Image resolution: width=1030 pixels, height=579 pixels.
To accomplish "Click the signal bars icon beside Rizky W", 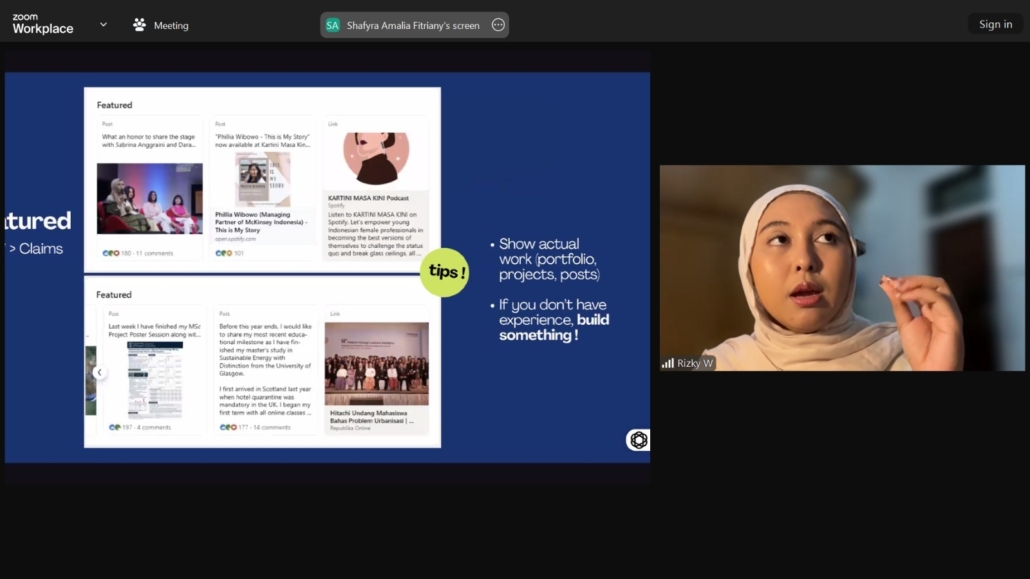I will pos(668,363).
